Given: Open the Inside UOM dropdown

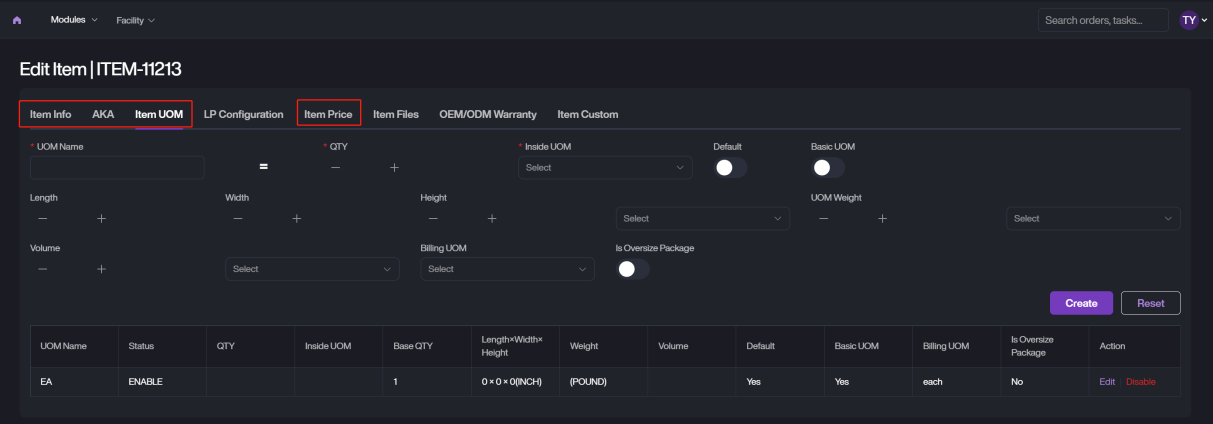Looking at the screenshot, I should click(x=605, y=168).
